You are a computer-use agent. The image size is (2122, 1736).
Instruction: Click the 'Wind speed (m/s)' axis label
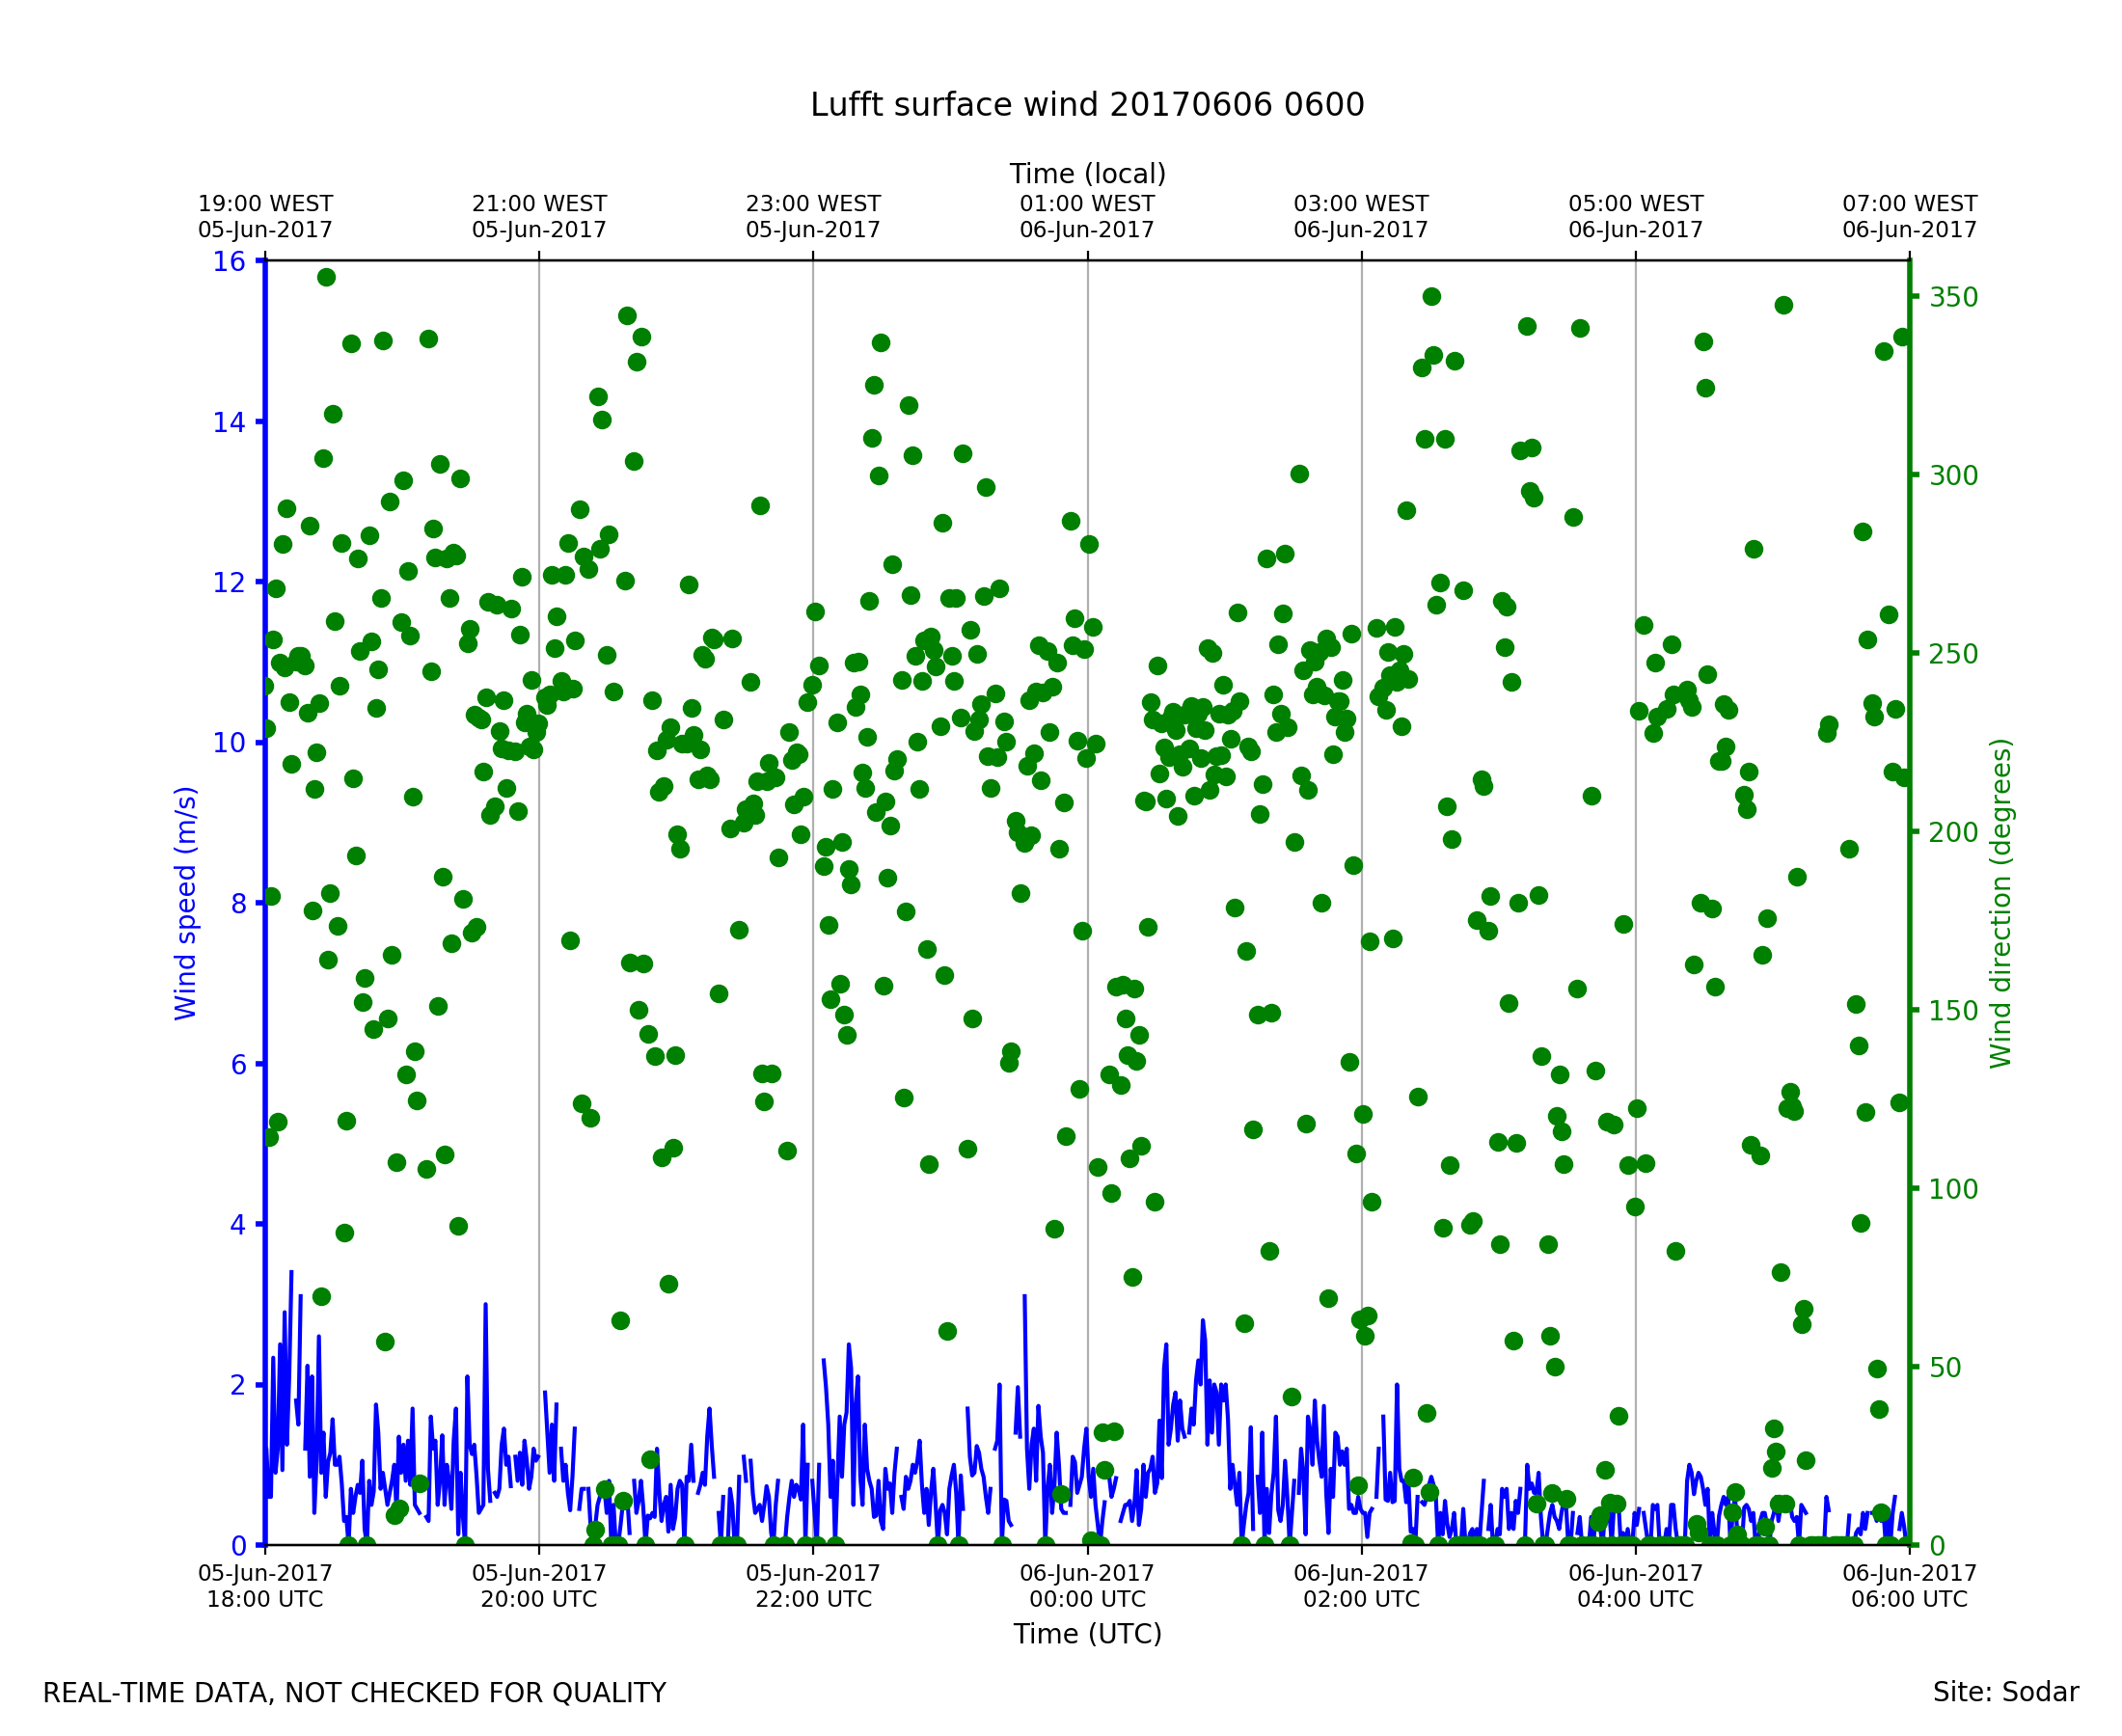point(186,903)
